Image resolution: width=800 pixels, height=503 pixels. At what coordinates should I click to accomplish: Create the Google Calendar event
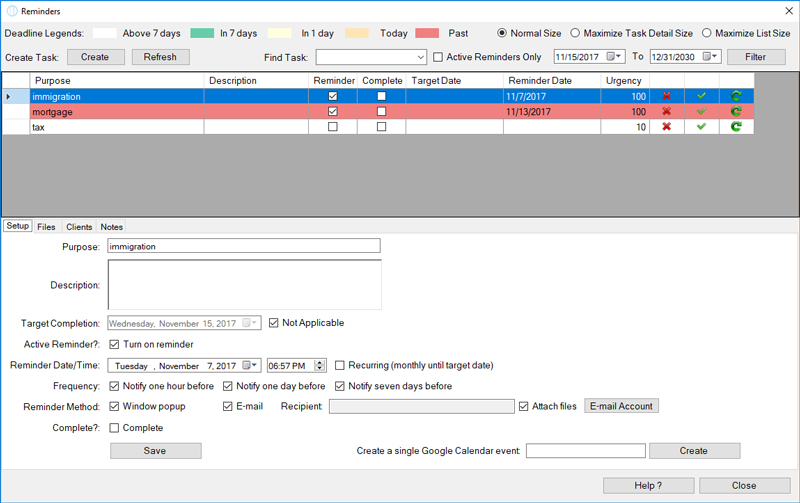coord(694,451)
